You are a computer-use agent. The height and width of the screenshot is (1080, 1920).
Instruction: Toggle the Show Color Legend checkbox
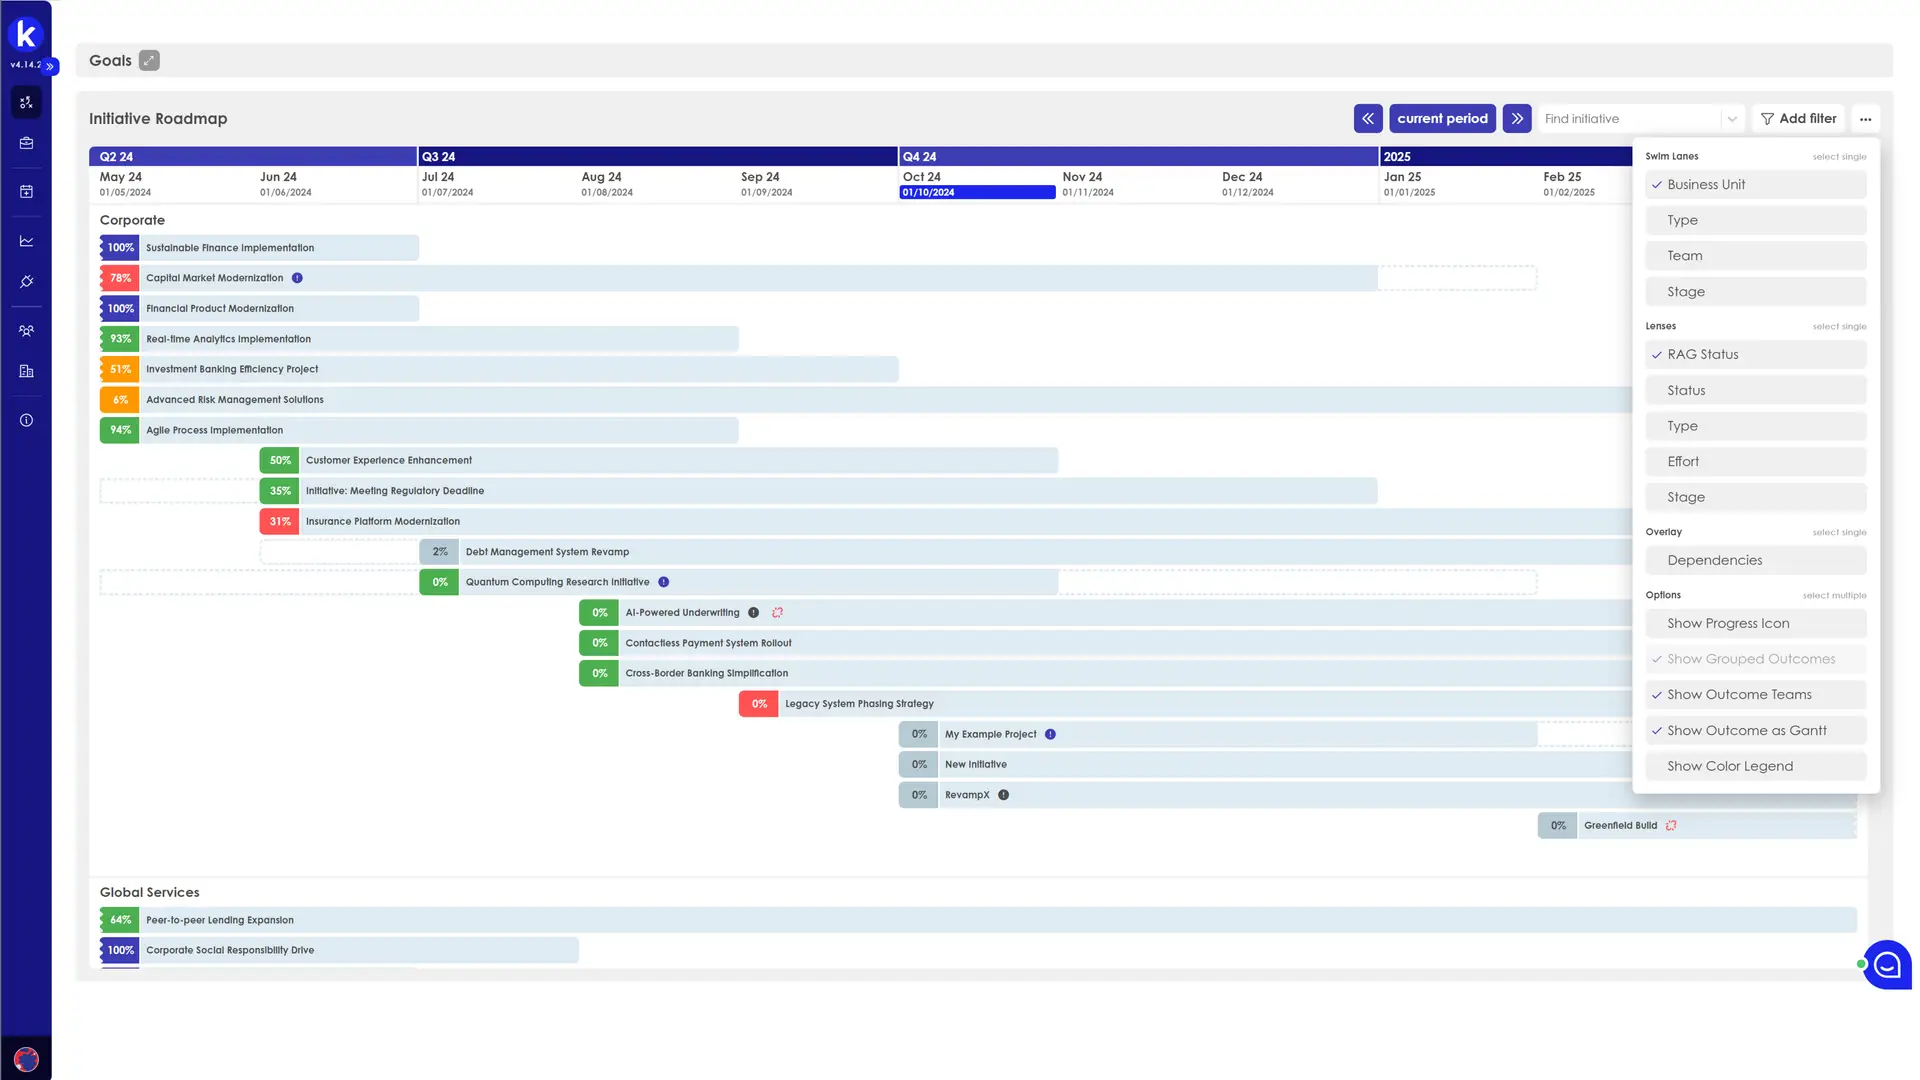click(1730, 765)
